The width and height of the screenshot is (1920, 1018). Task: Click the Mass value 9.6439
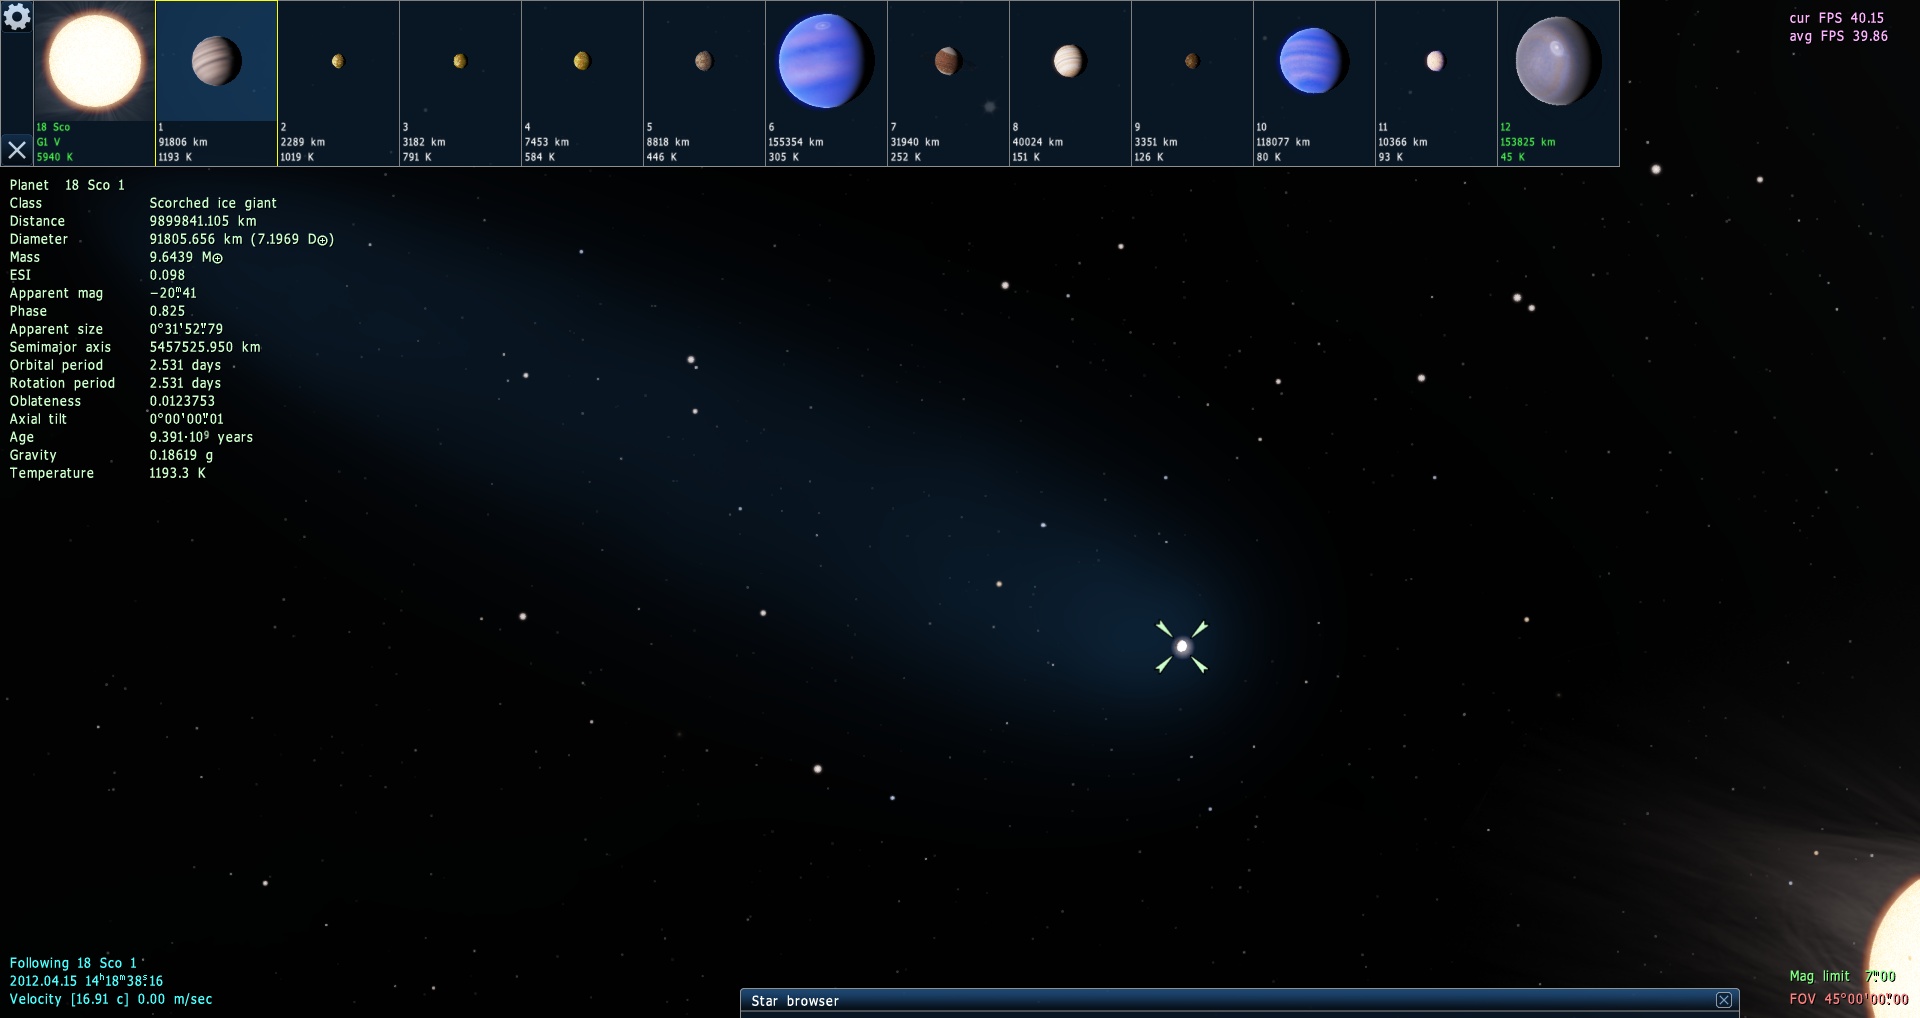[x=186, y=257]
